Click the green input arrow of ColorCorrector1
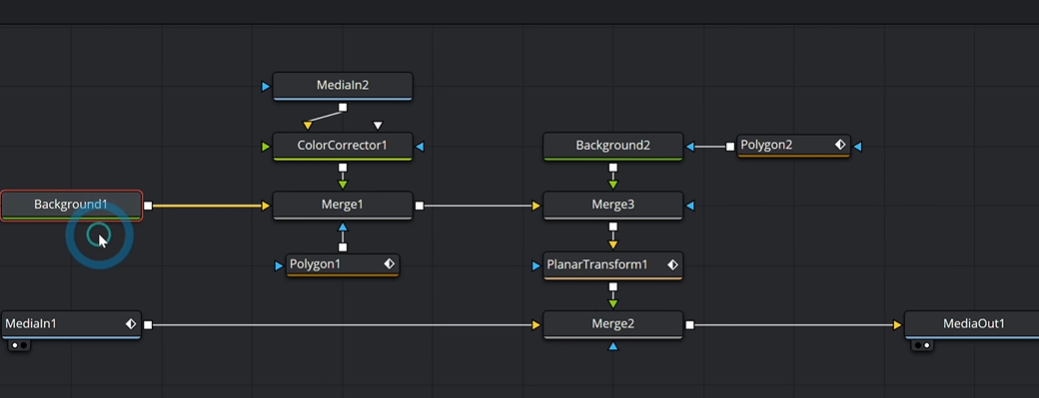The width and height of the screenshot is (1039, 398). click(x=266, y=146)
